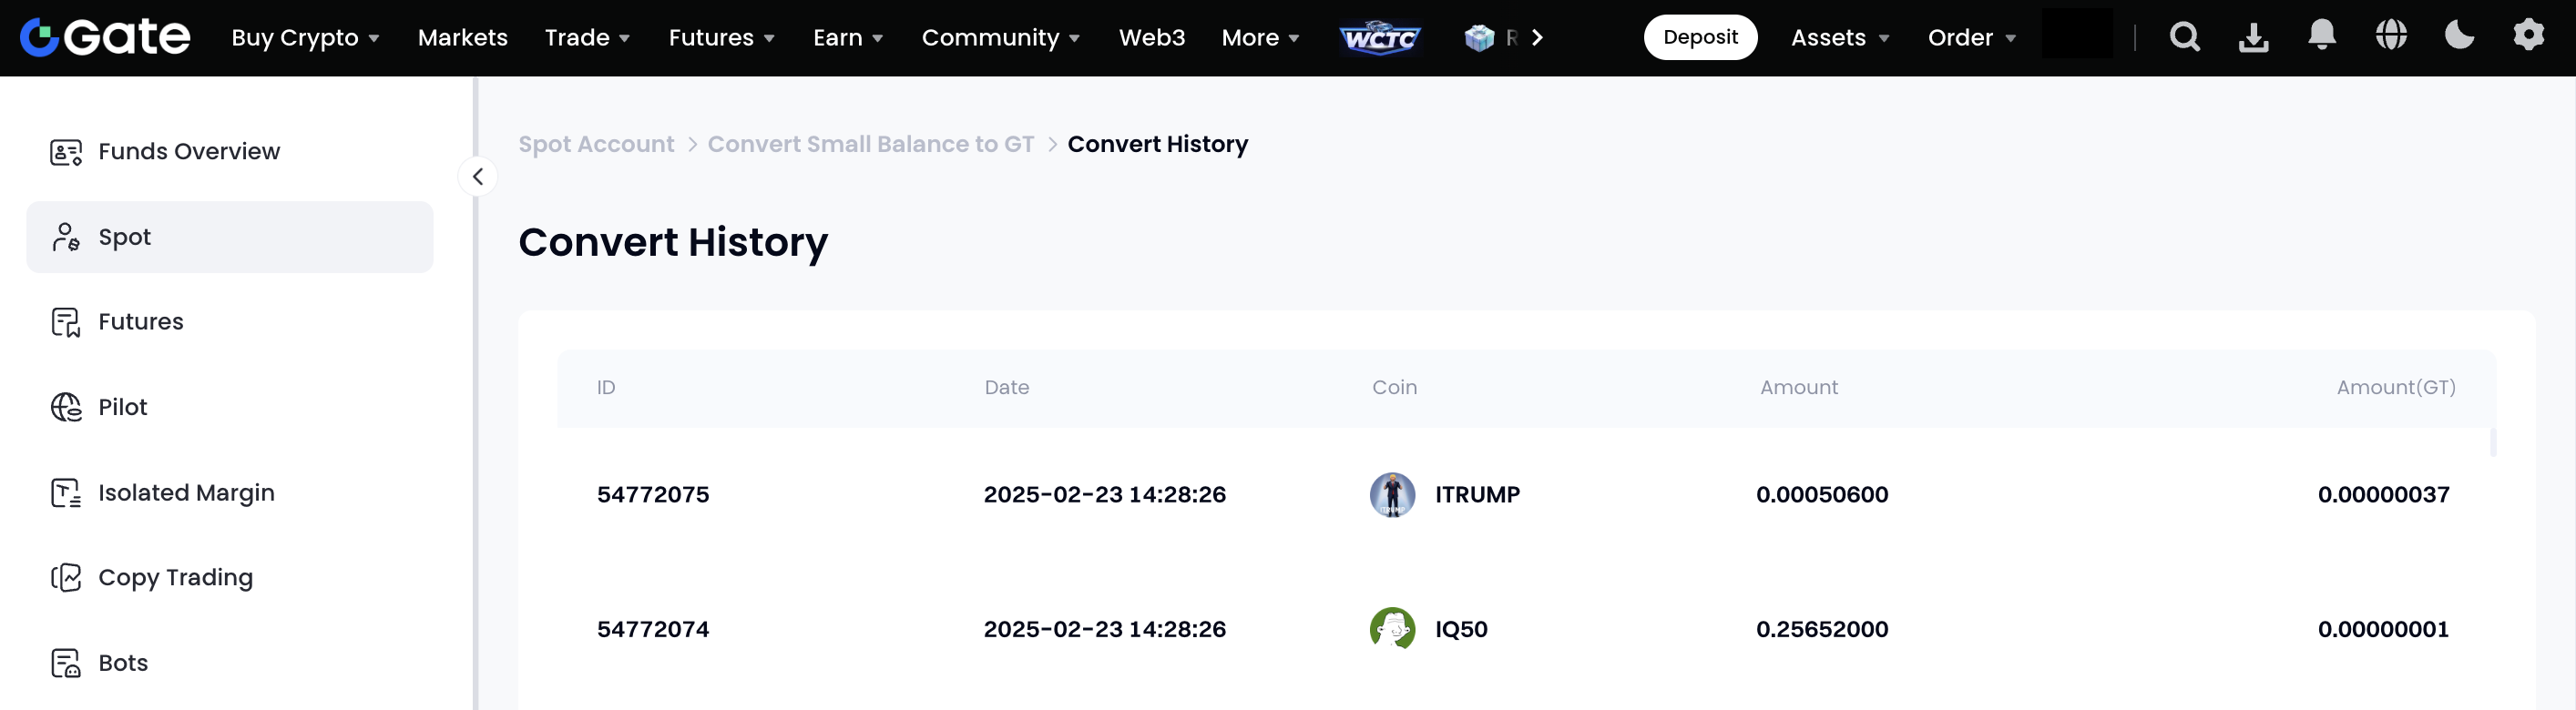The width and height of the screenshot is (2576, 710).
Task: Open the notifications bell
Action: coord(2321,36)
